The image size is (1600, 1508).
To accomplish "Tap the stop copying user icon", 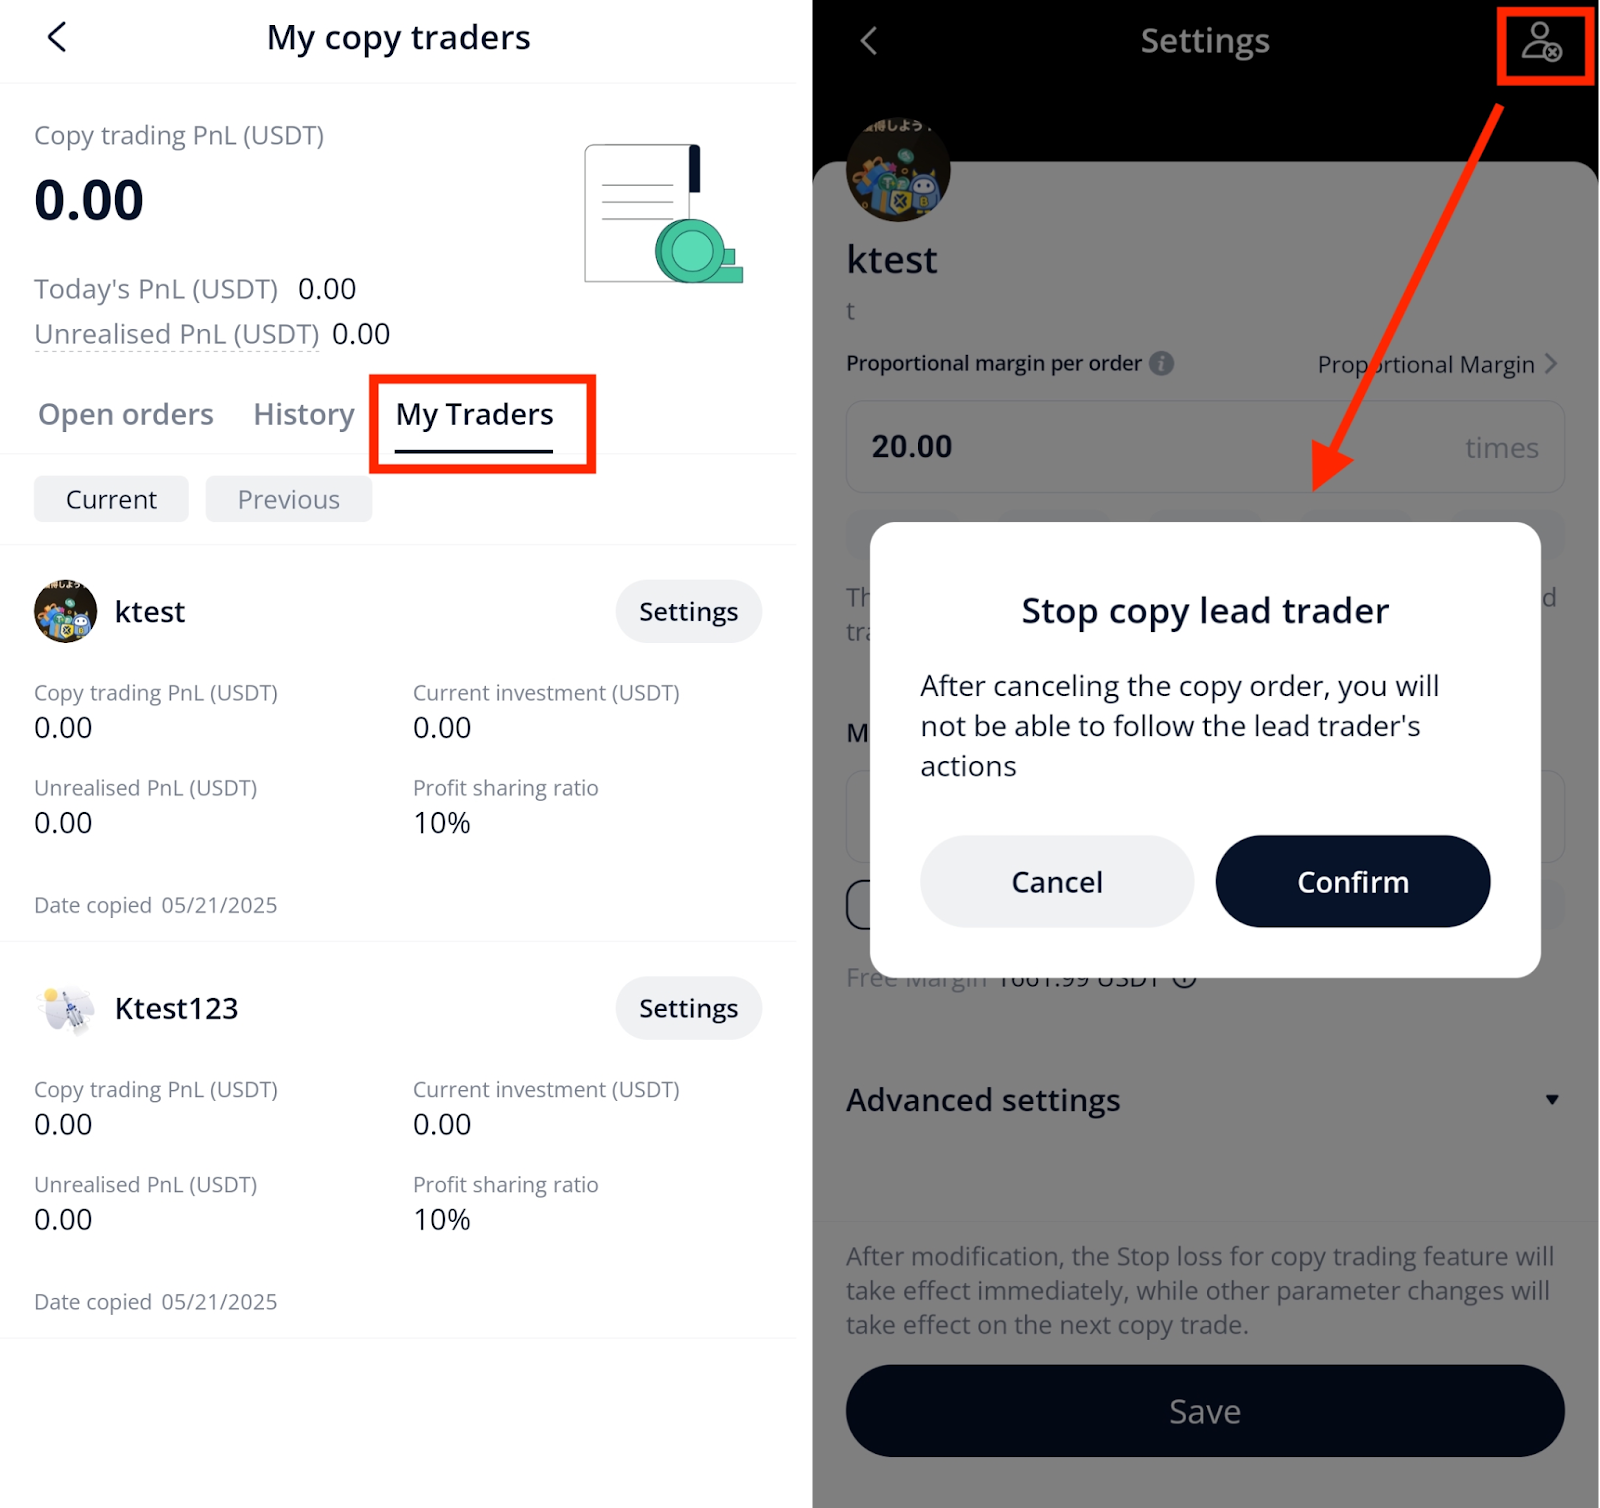I will pos(1541,43).
